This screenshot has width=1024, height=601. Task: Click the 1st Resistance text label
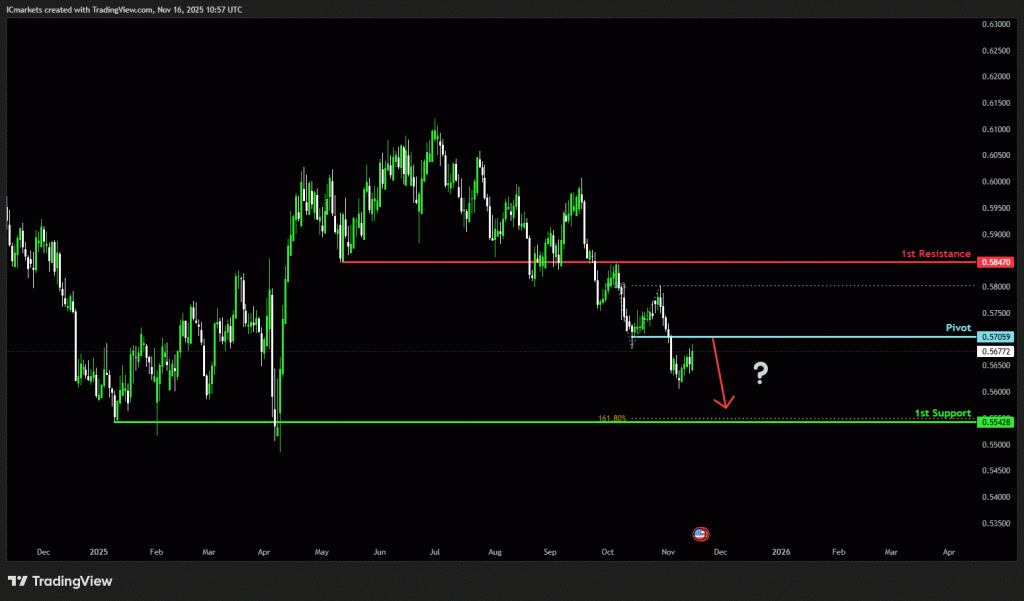coord(935,254)
